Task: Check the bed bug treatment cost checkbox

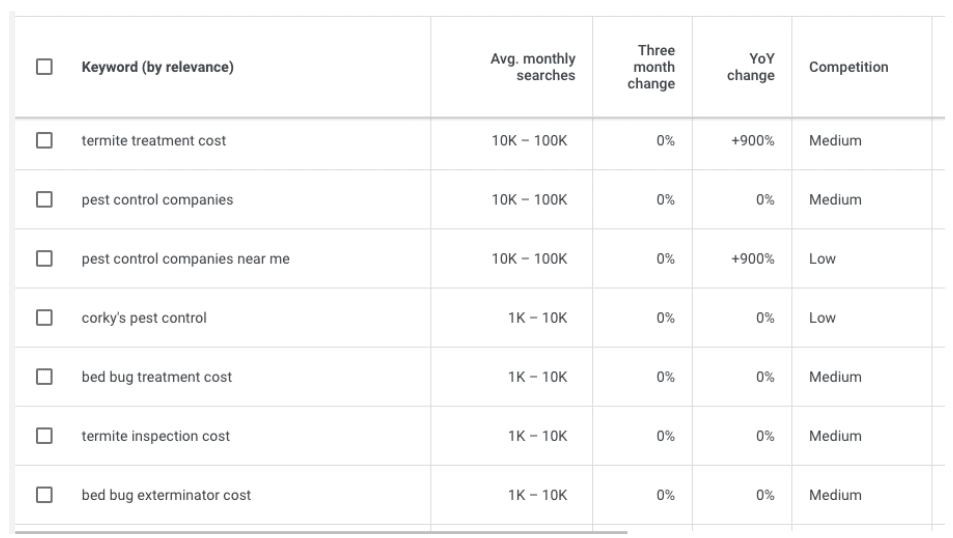Action: pos(44,377)
